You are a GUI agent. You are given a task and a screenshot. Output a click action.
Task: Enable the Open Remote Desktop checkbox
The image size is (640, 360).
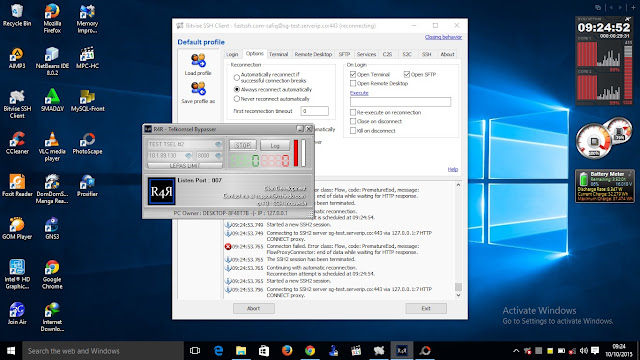pos(353,83)
